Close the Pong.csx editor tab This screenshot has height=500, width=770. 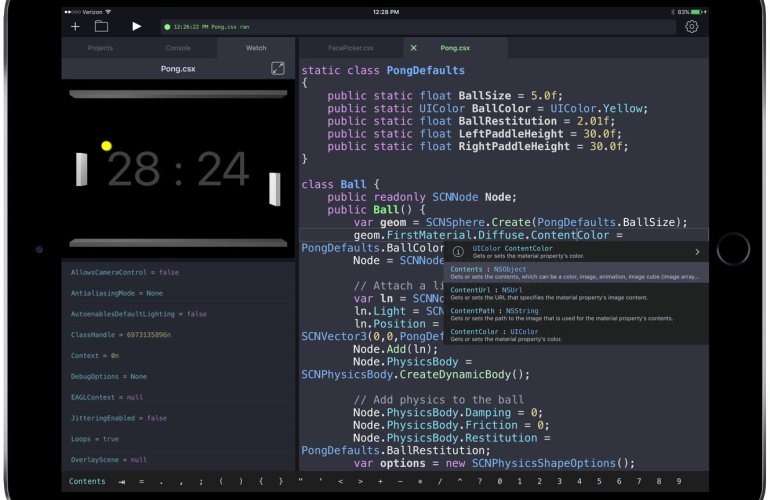(x=413, y=48)
